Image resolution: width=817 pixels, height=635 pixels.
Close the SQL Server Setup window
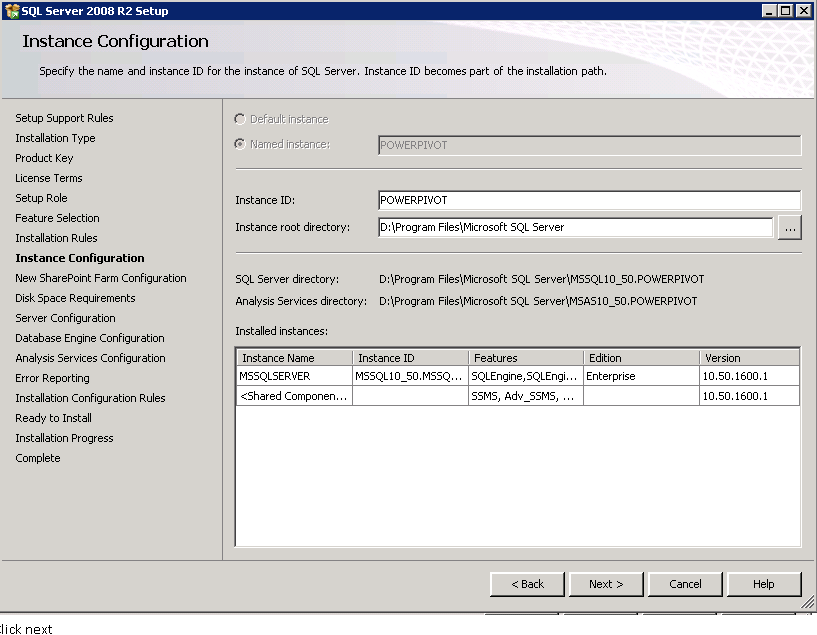pos(804,10)
